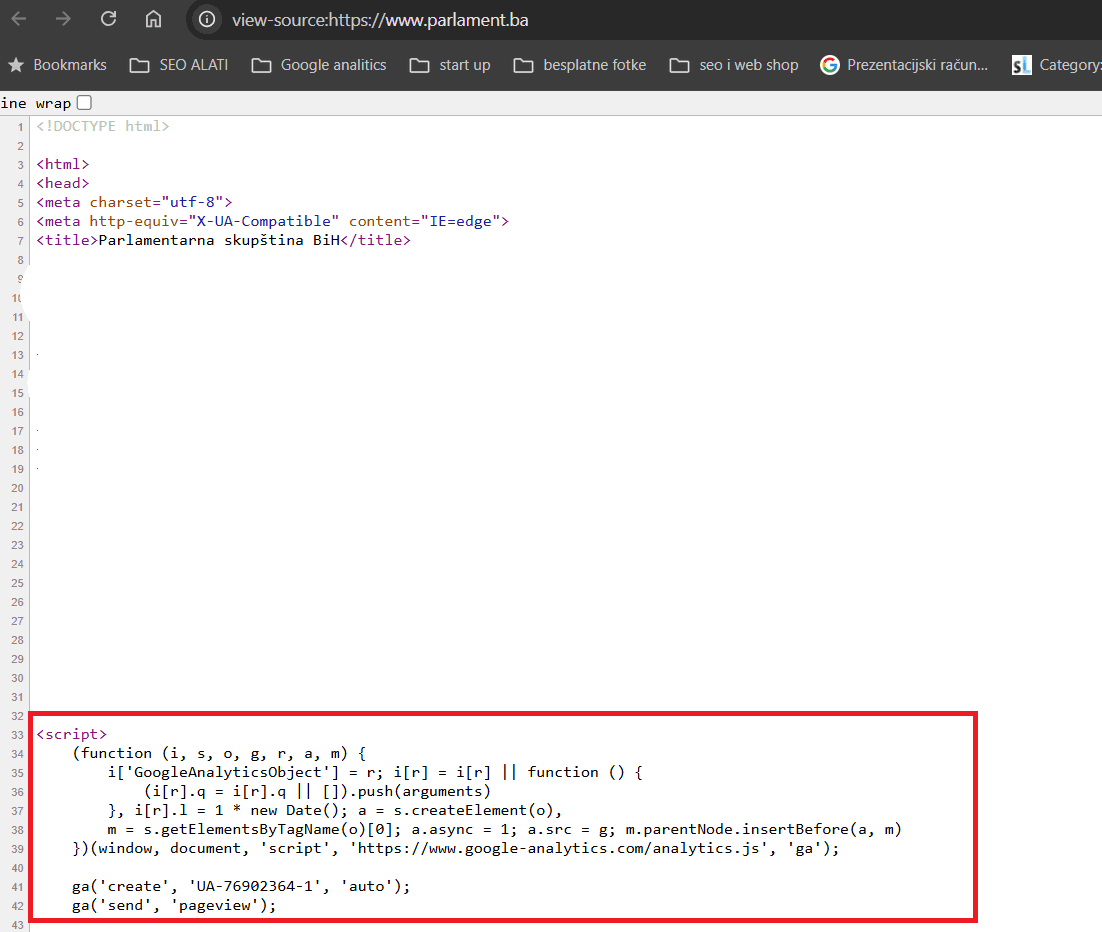Viewport: 1102px width, 932px height.
Task: Click the Bookmarks star icon
Action: [x=16, y=65]
